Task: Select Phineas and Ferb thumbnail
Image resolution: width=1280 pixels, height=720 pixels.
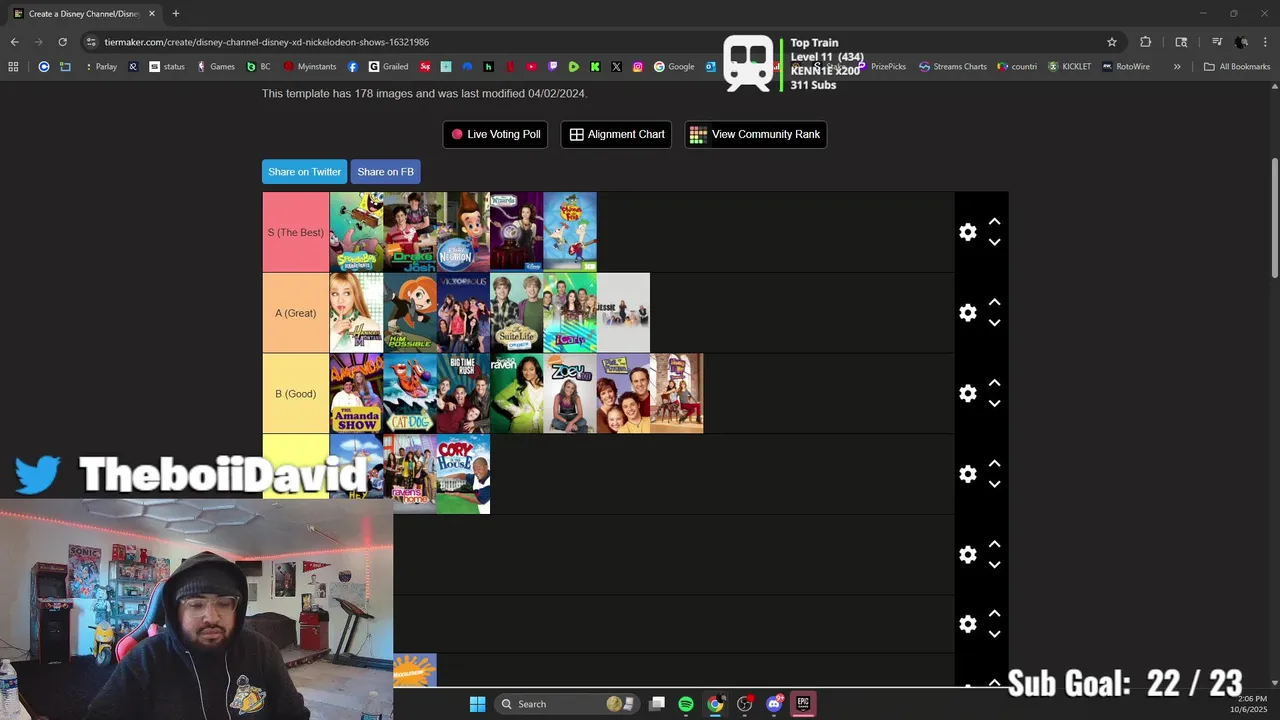Action: click(570, 232)
